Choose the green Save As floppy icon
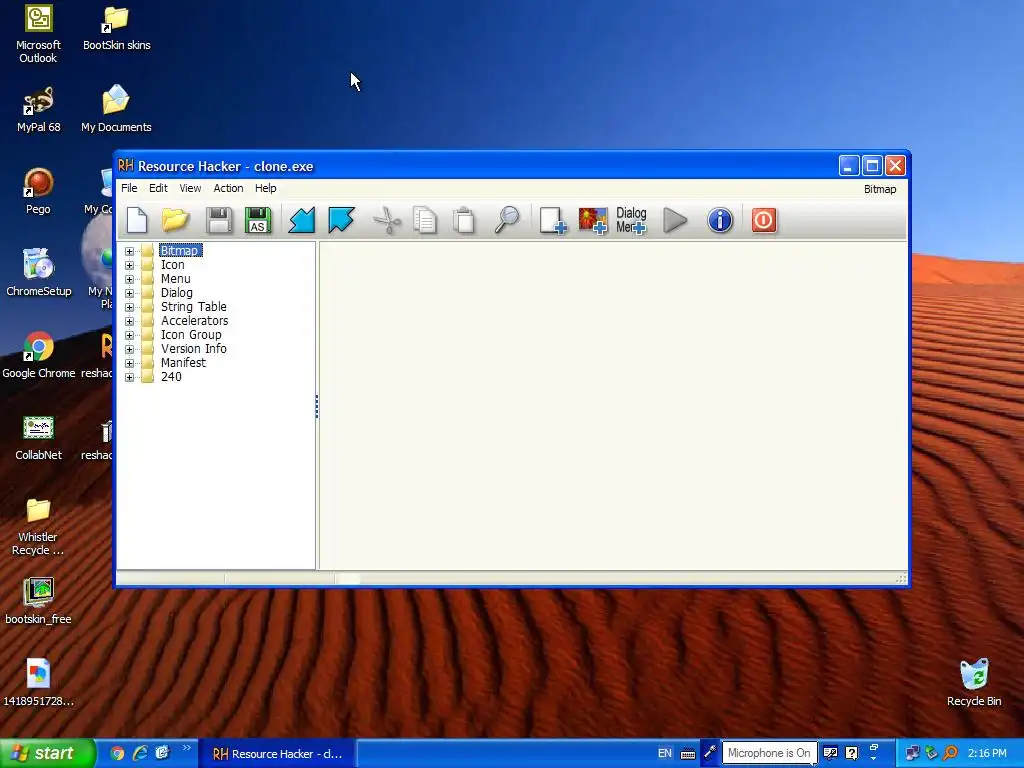1024x768 pixels. 258,220
